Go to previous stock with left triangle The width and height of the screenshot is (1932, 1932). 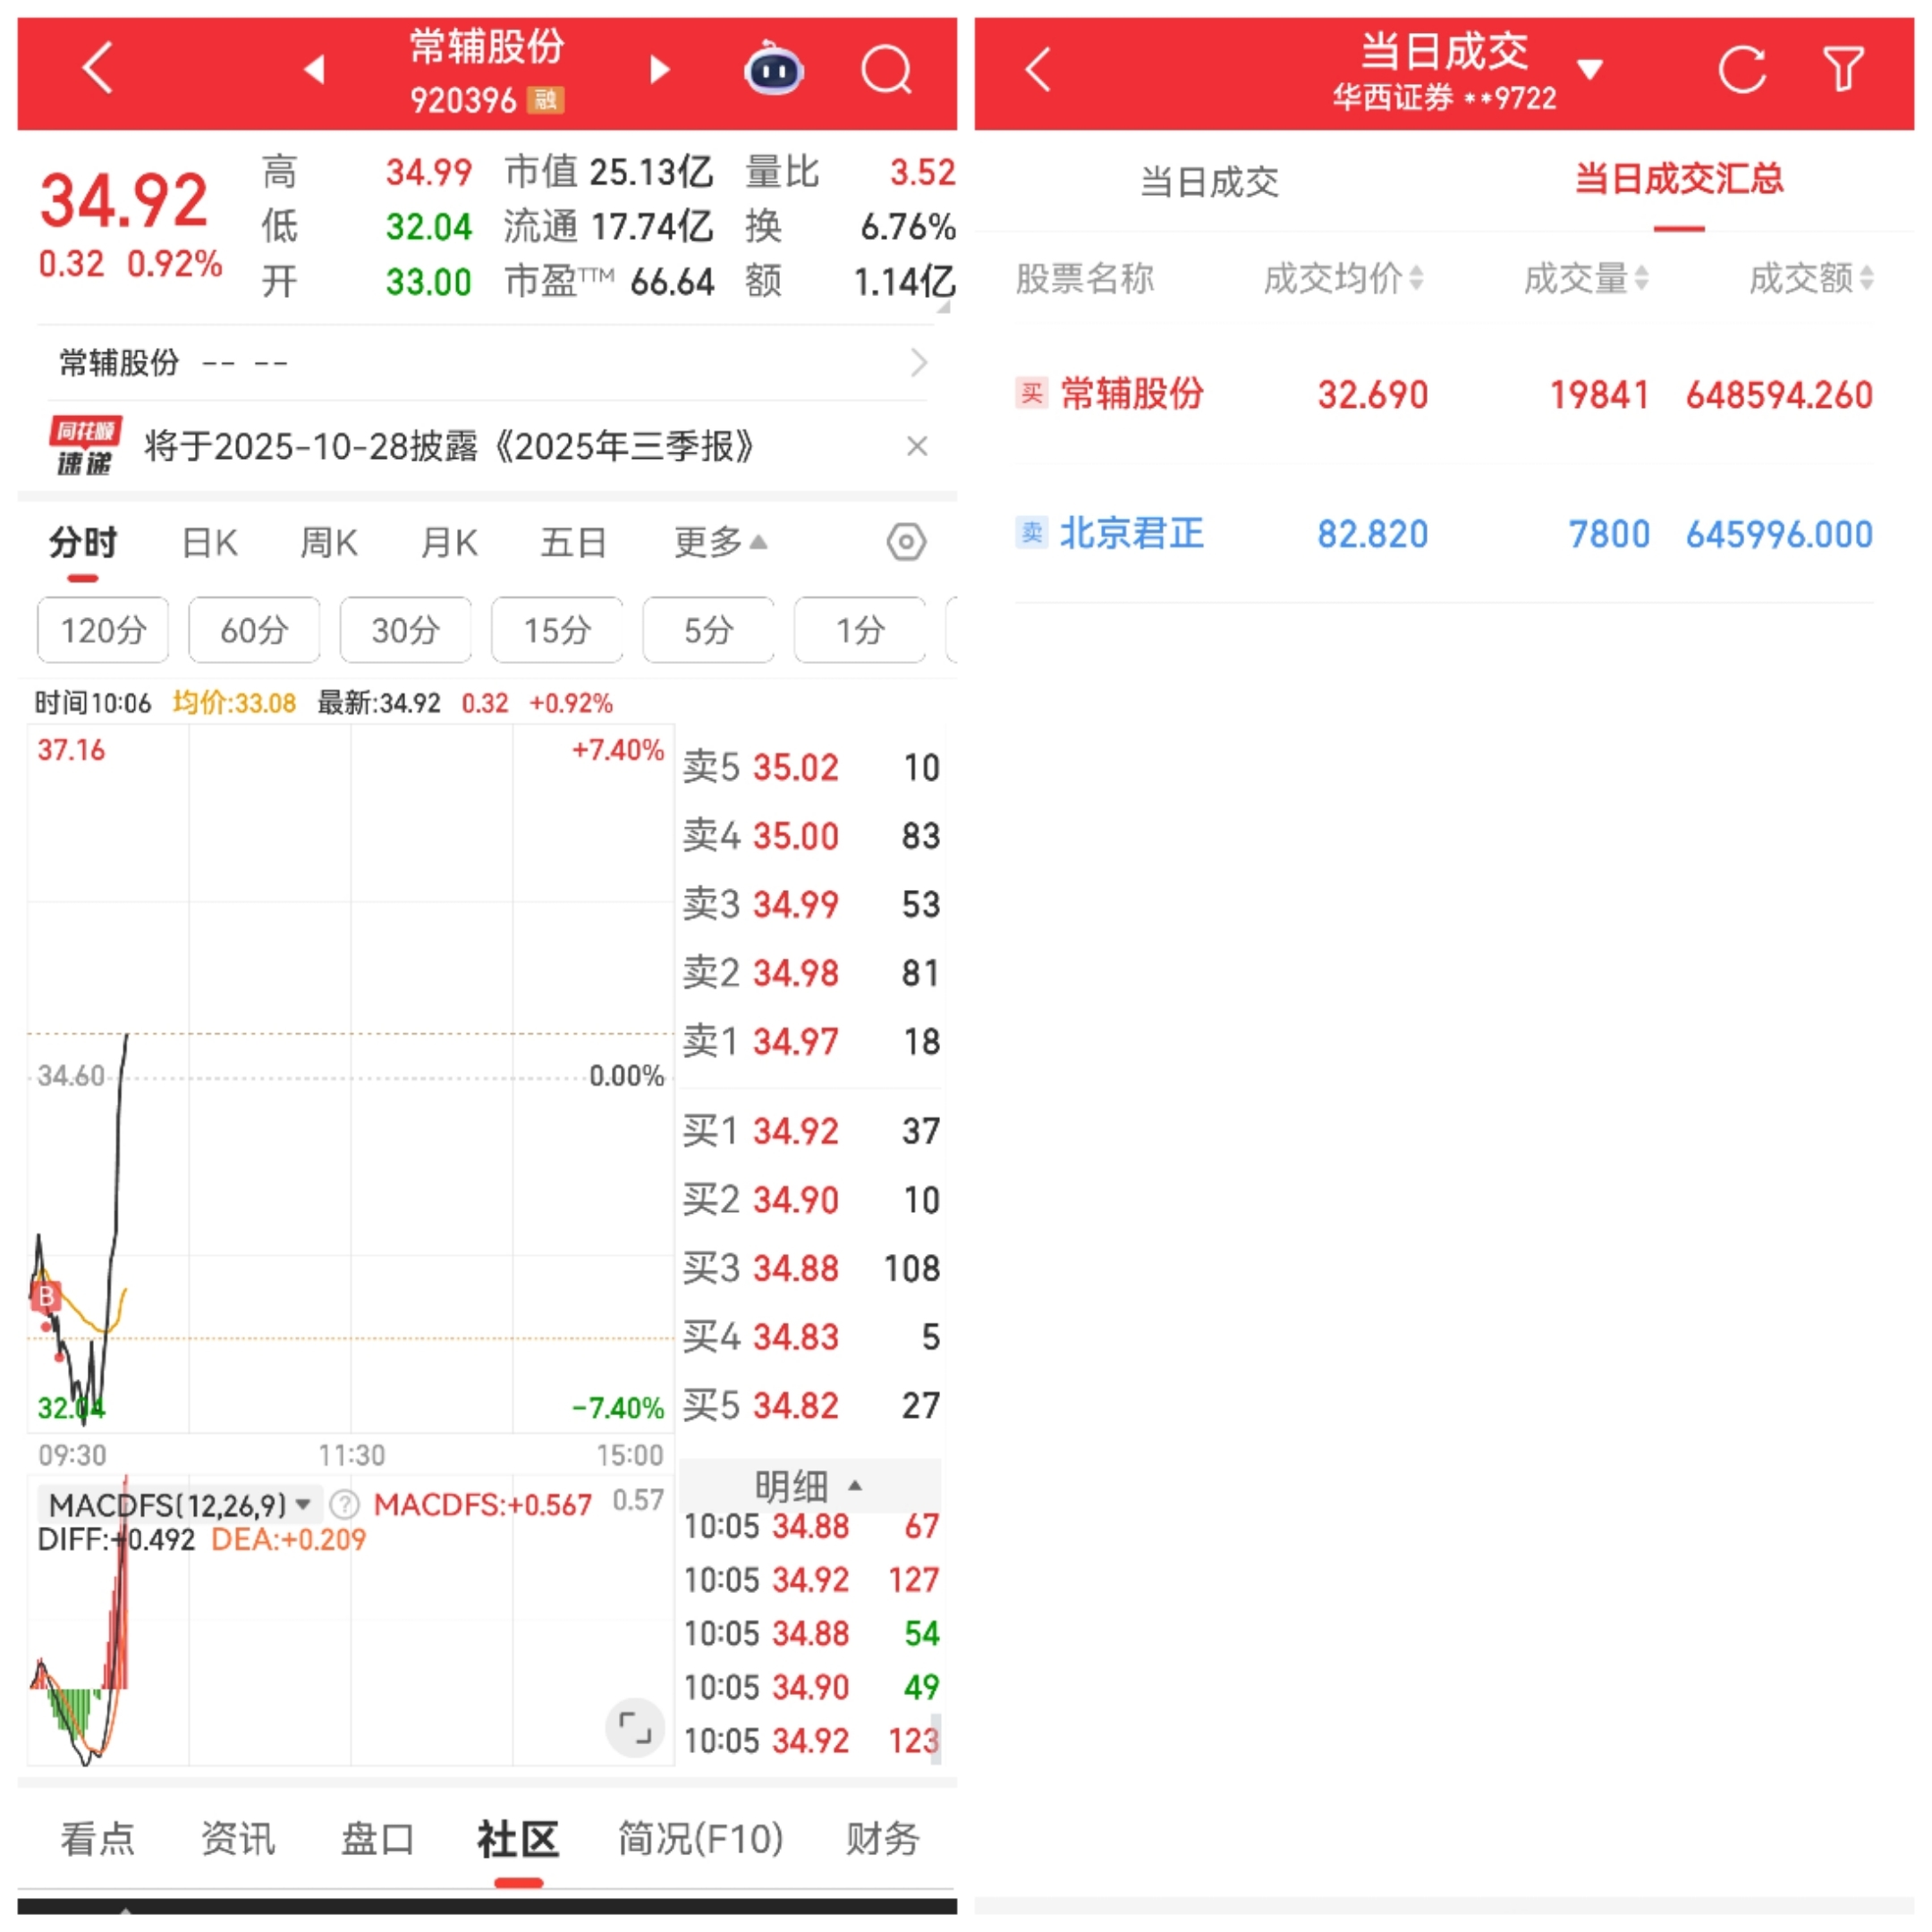314,69
